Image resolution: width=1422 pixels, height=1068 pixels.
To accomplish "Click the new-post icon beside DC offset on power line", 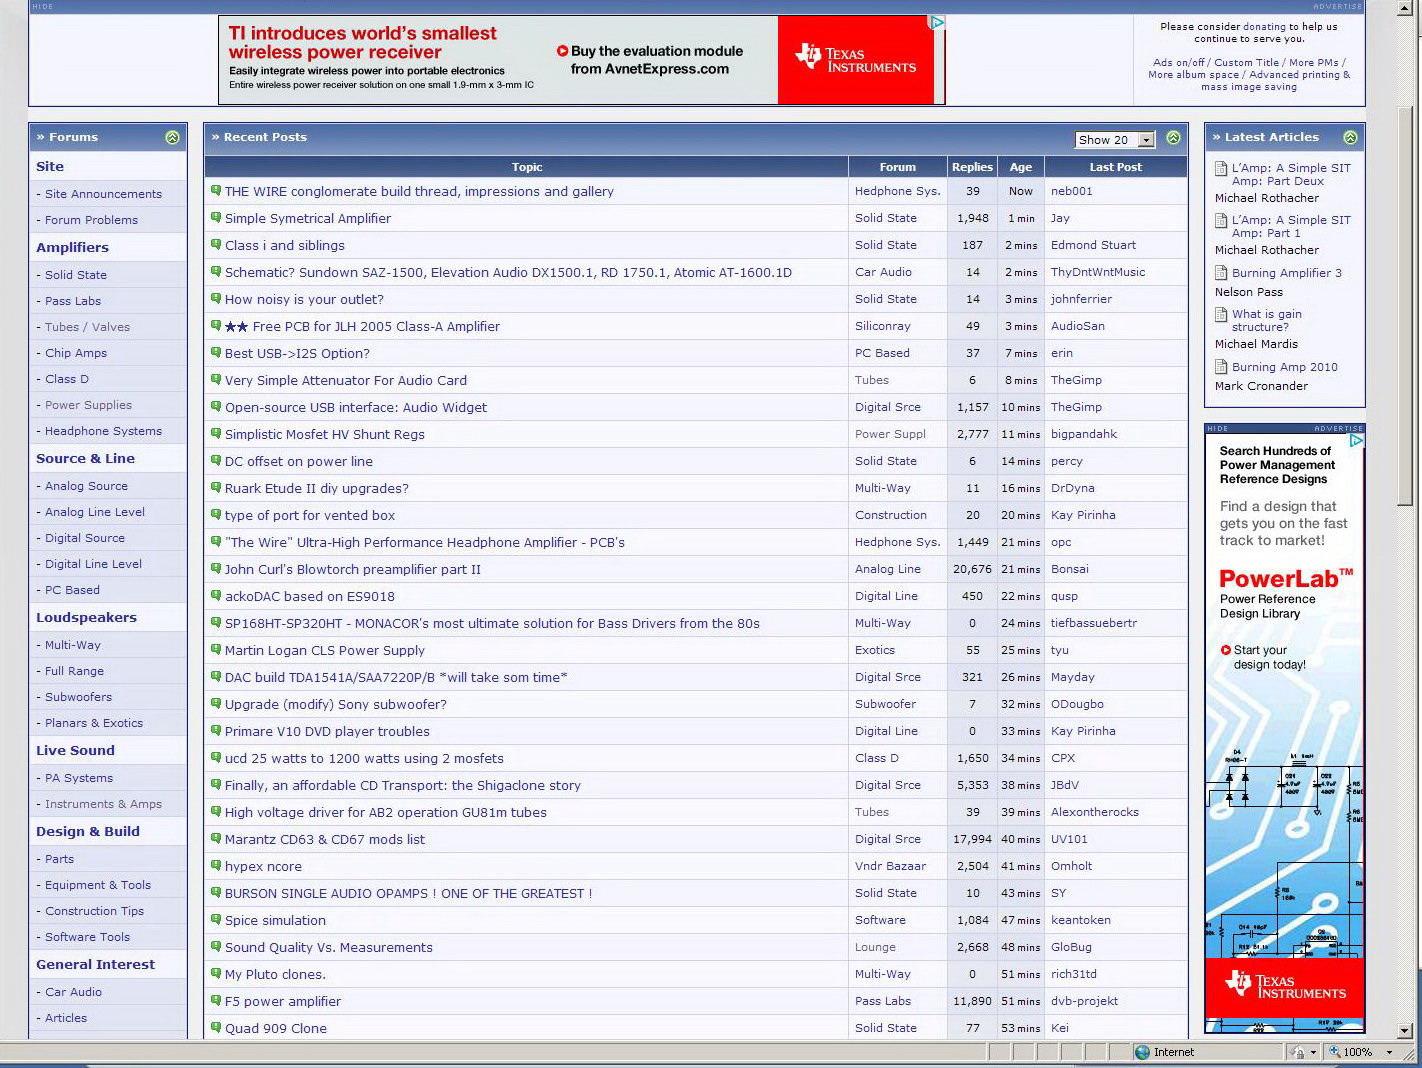I will 215,460.
